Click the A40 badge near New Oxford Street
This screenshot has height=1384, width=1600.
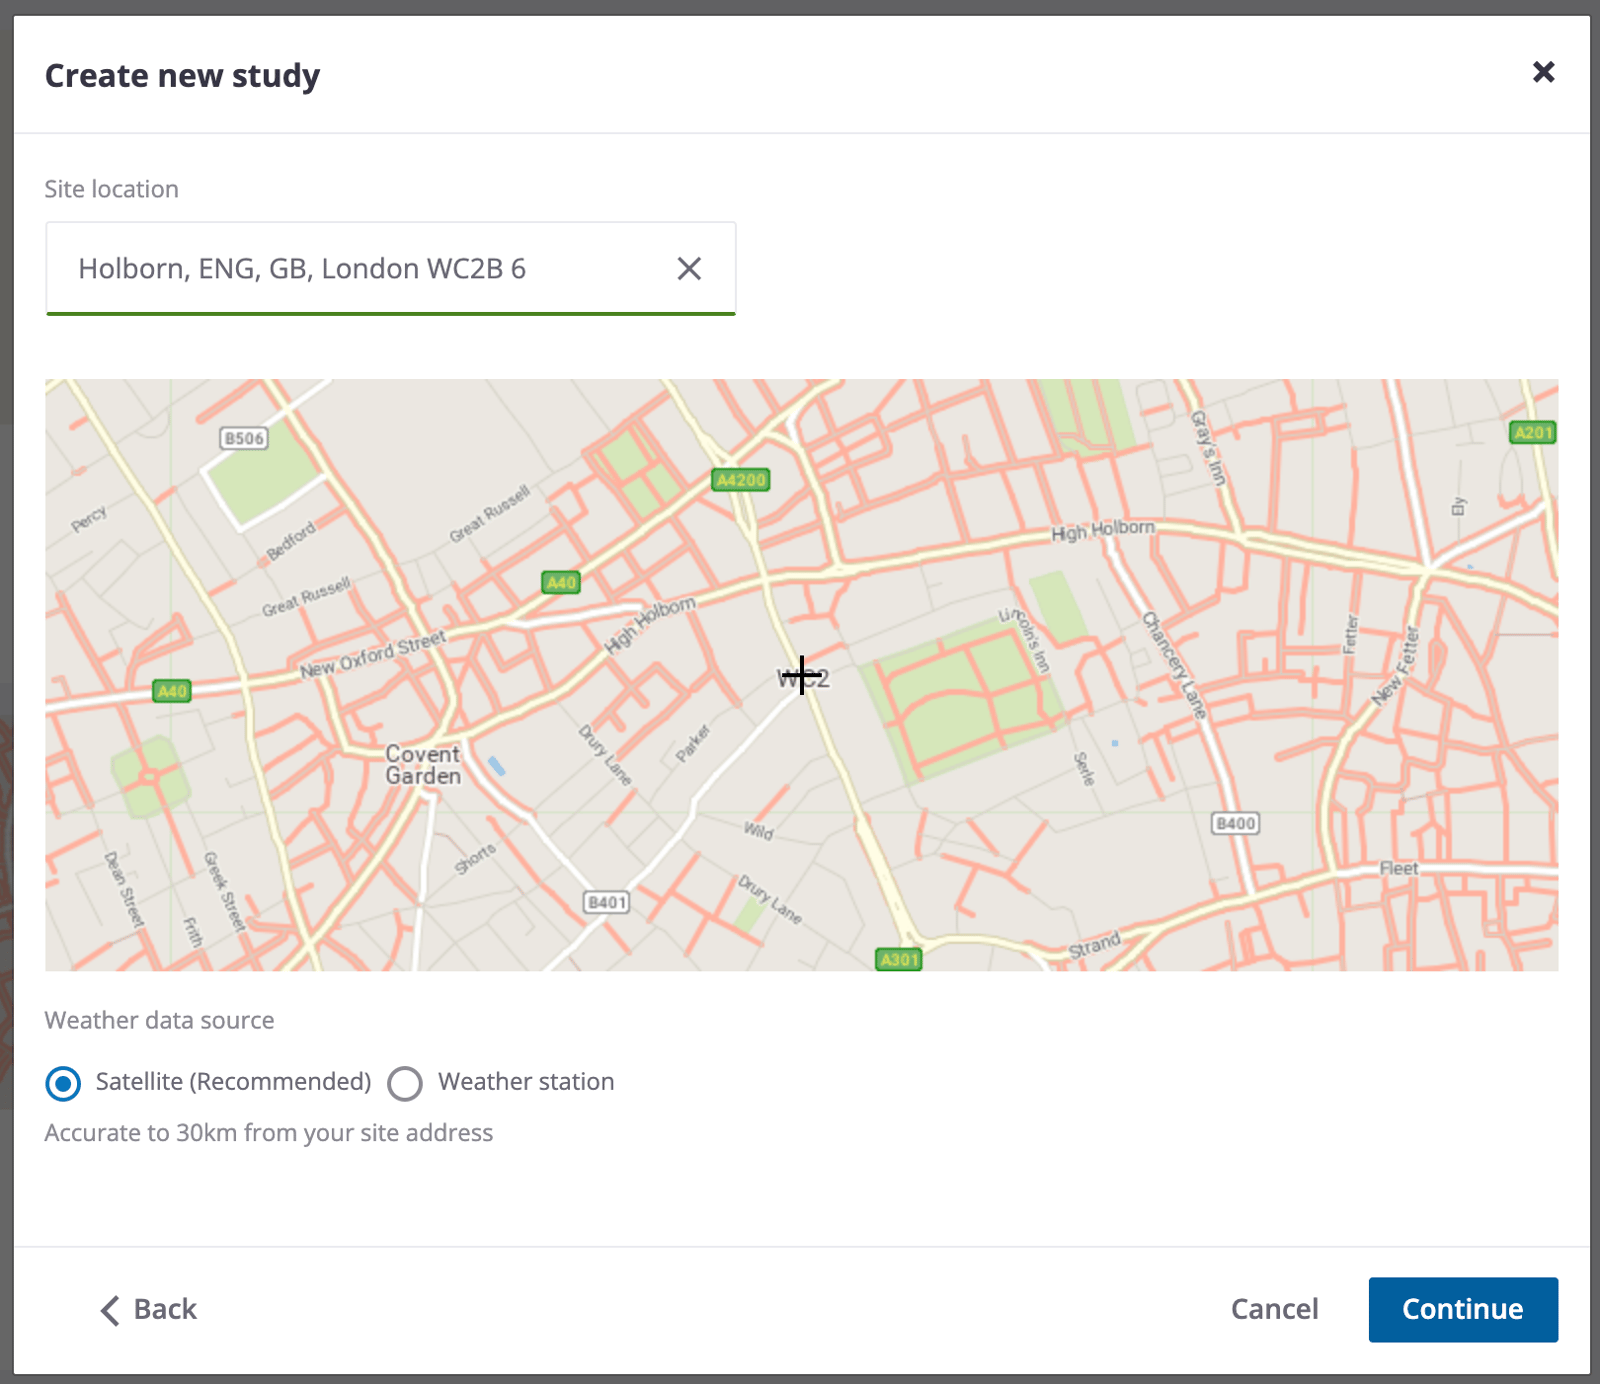172,691
